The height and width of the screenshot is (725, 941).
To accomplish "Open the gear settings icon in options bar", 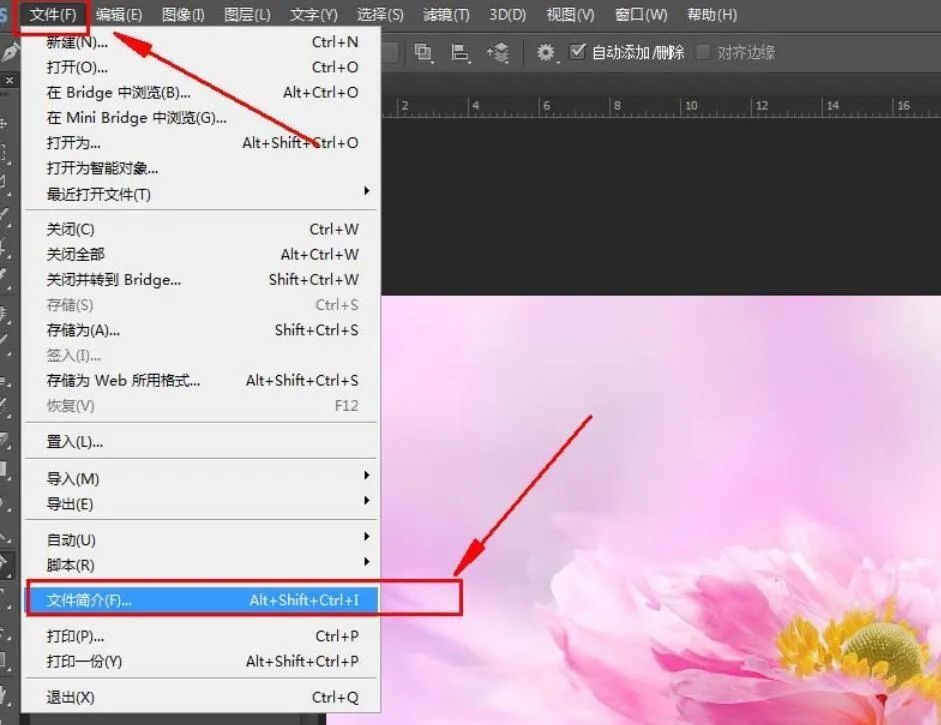I will click(x=545, y=53).
